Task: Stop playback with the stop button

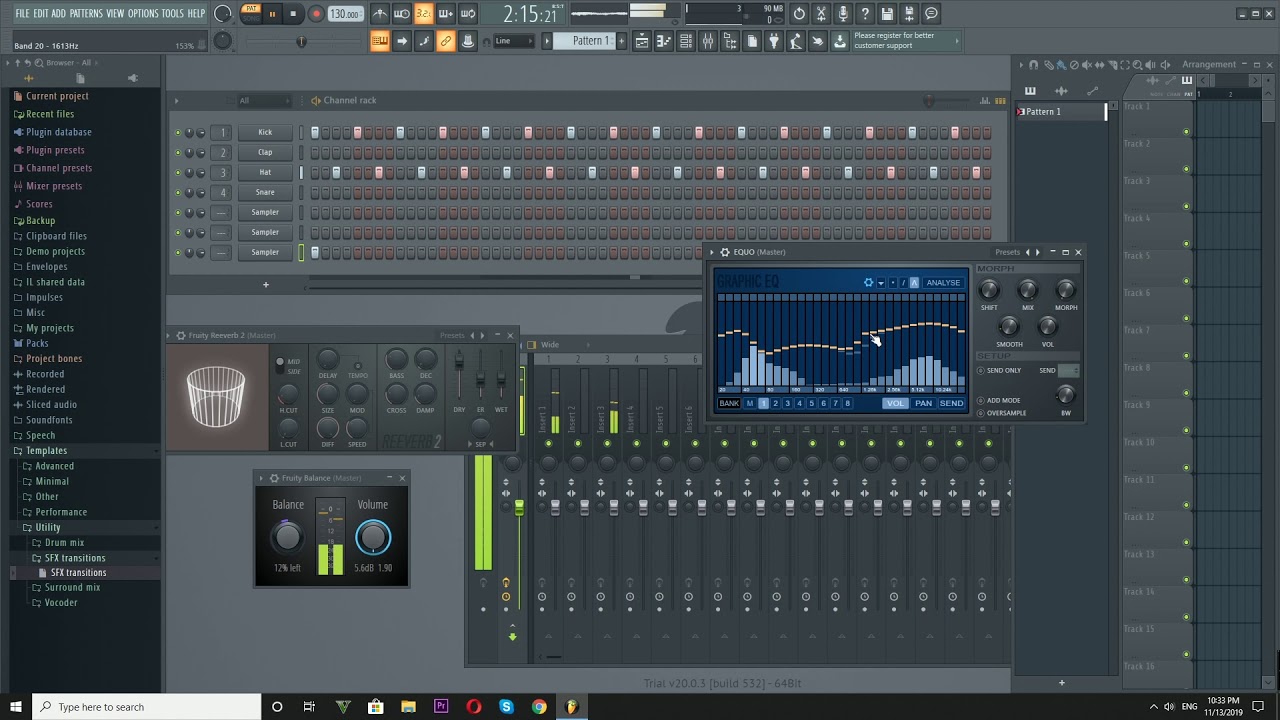Action: click(293, 14)
